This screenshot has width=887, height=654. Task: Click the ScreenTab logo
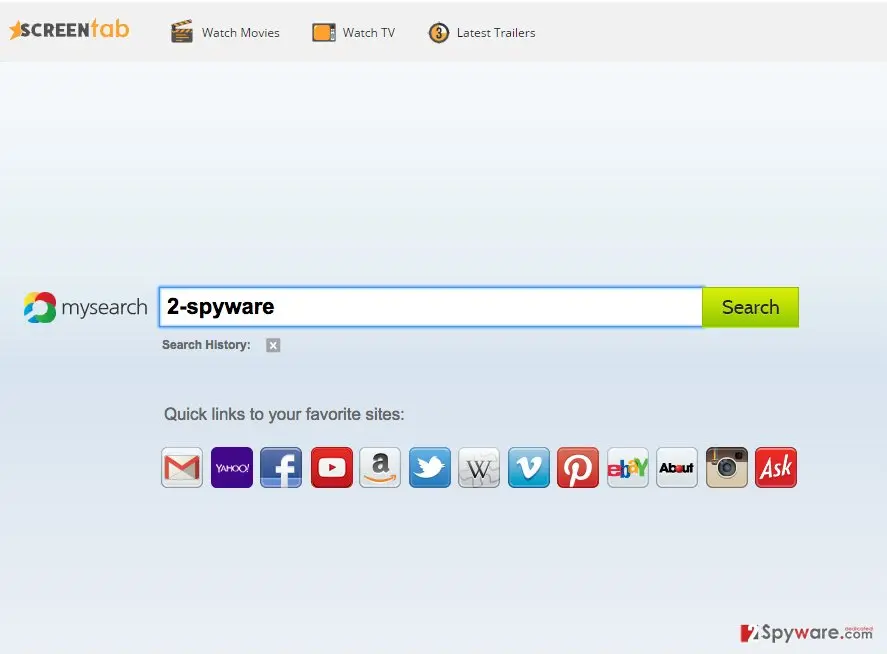tap(69, 29)
